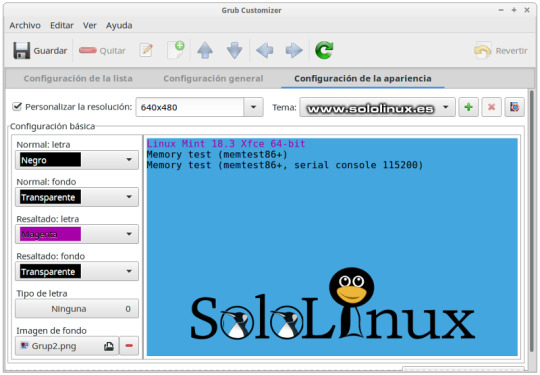Open the Archivo menu
Viewport: 540px width, 375px height.
pyautogui.click(x=25, y=25)
